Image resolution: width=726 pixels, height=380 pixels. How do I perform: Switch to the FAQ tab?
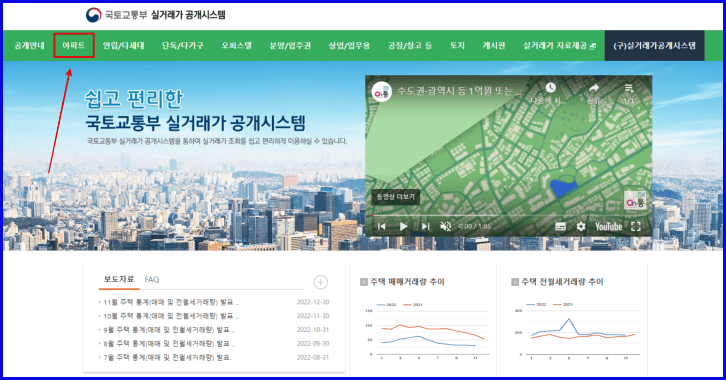tap(151, 280)
